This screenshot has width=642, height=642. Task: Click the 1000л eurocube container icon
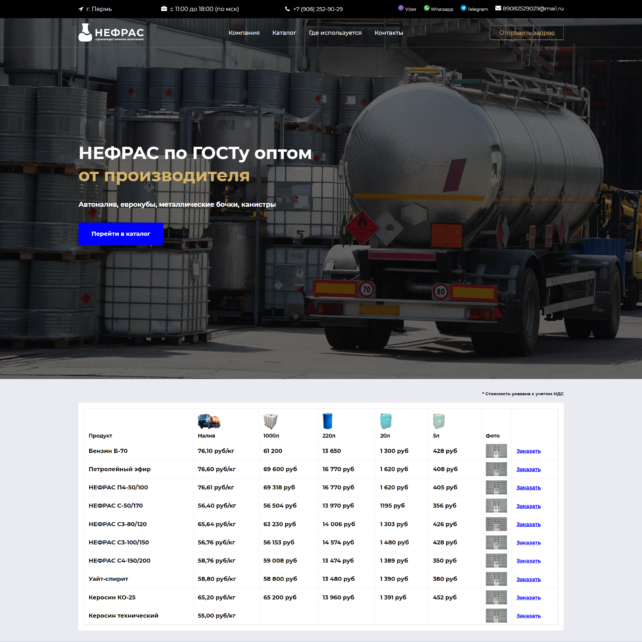(x=271, y=421)
